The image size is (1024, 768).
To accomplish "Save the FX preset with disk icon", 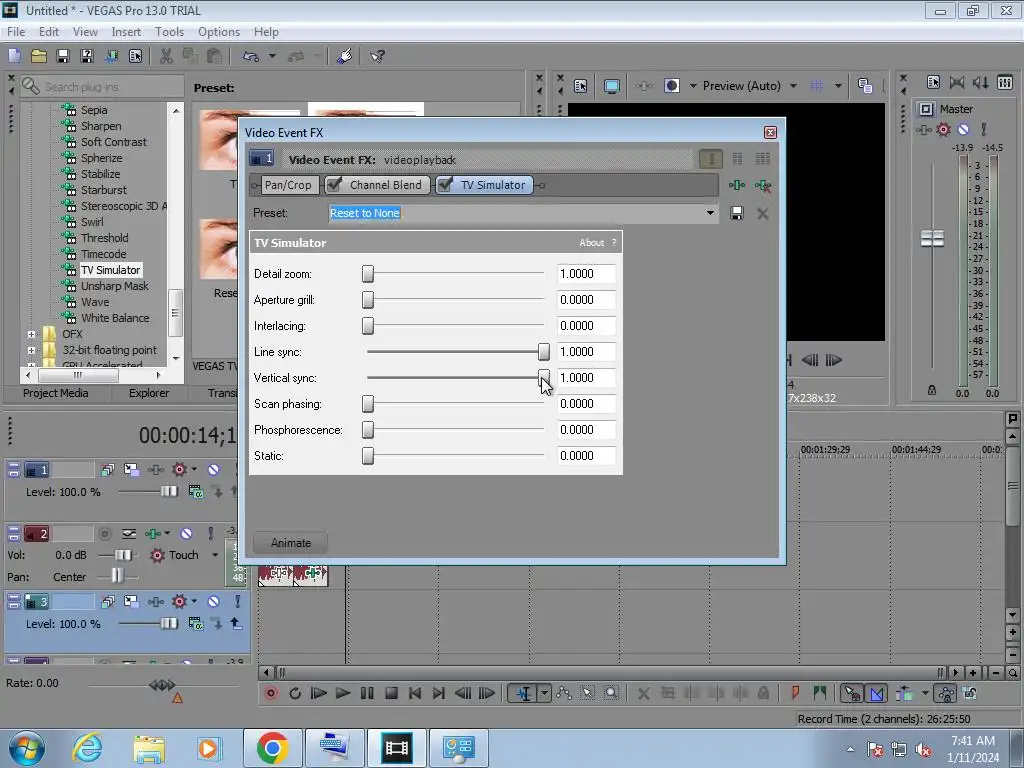I will [x=737, y=214].
